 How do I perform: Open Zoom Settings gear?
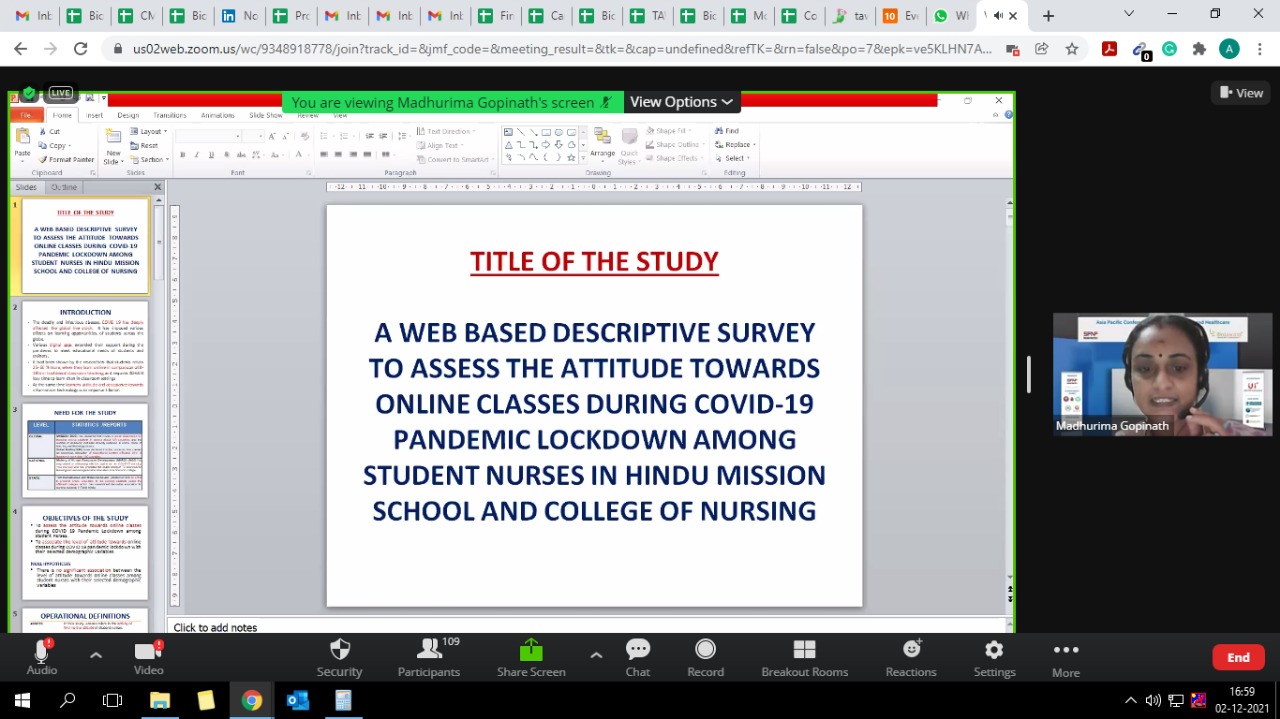pyautogui.click(x=994, y=657)
